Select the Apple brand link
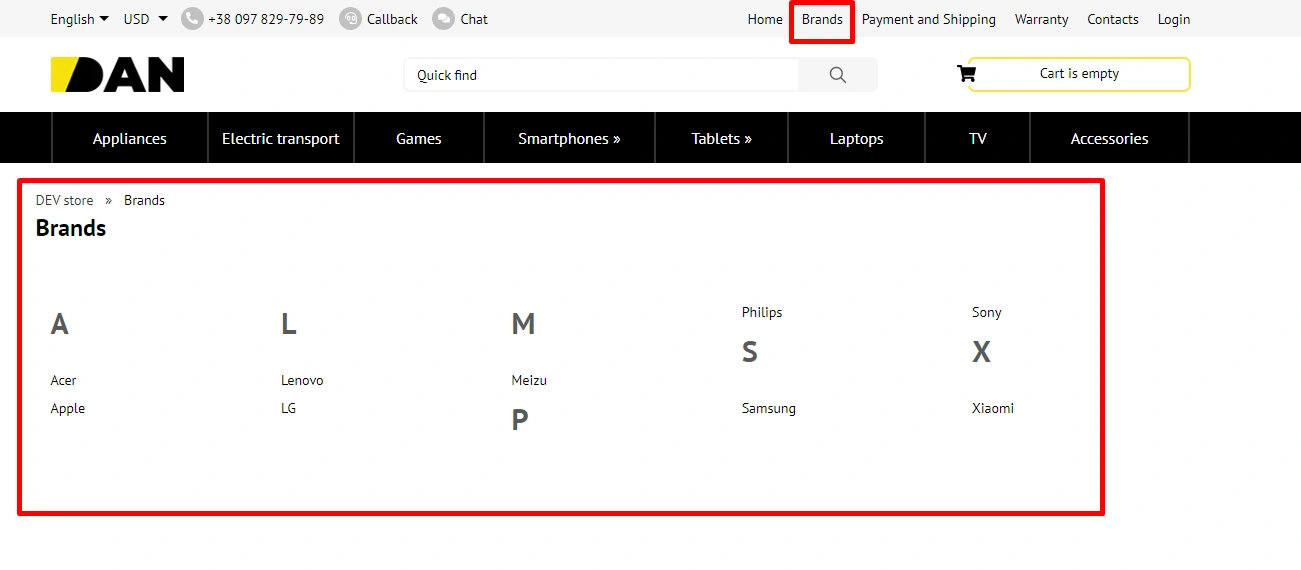This screenshot has width=1301, height=570. click(x=68, y=408)
